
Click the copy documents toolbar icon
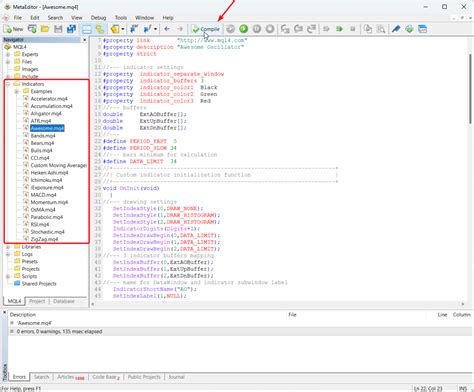pyautogui.click(x=368, y=29)
